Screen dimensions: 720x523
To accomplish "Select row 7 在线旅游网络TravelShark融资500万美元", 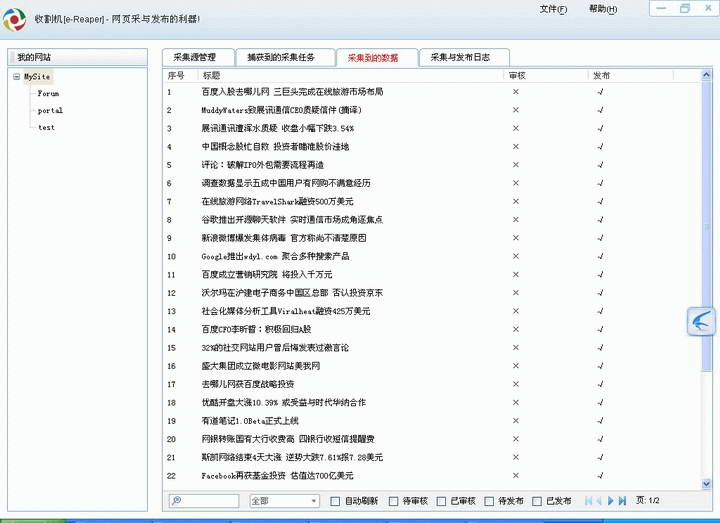I will [432, 202].
